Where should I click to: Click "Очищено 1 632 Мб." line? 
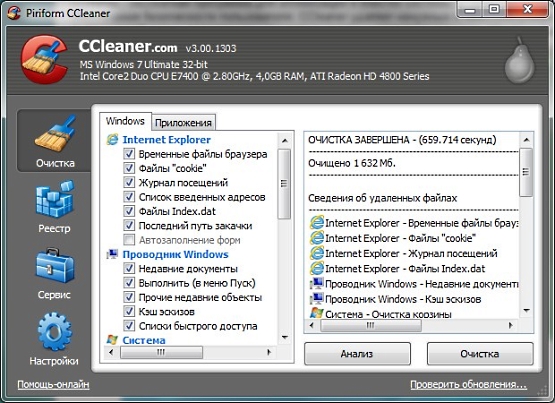tap(351, 163)
